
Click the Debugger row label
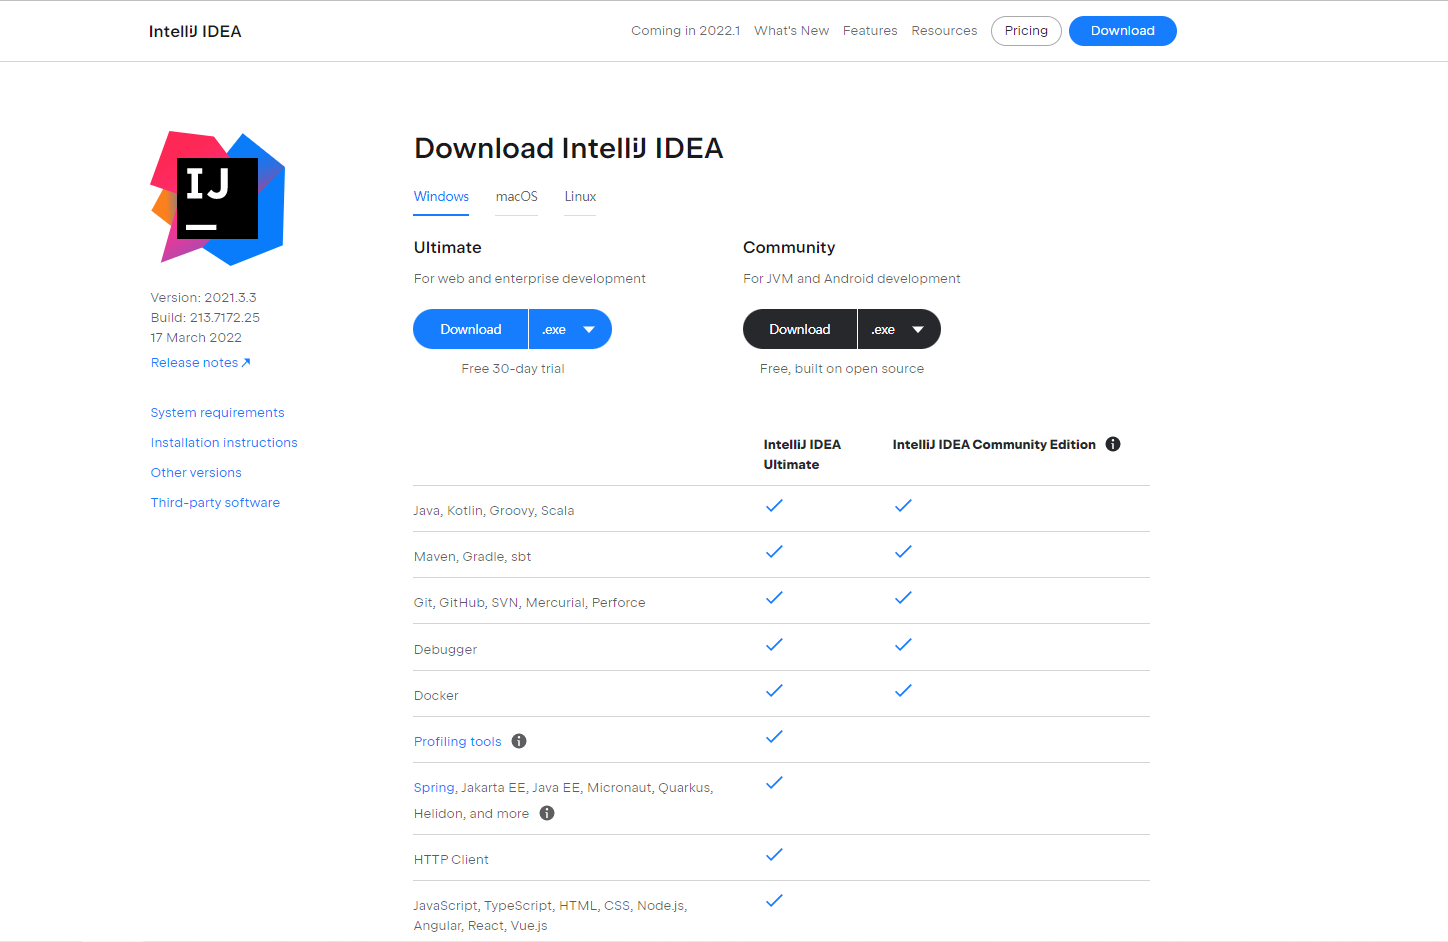coord(445,650)
